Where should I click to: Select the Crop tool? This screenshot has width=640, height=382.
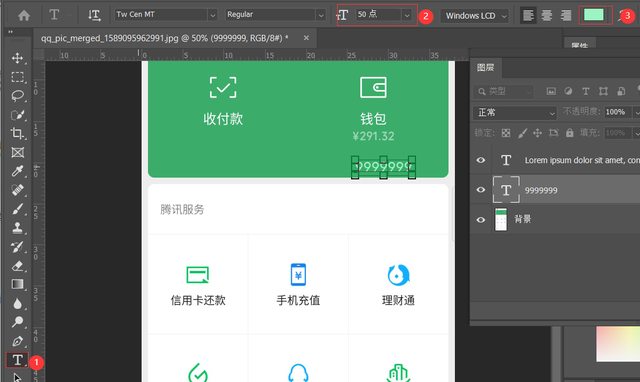tap(17, 133)
